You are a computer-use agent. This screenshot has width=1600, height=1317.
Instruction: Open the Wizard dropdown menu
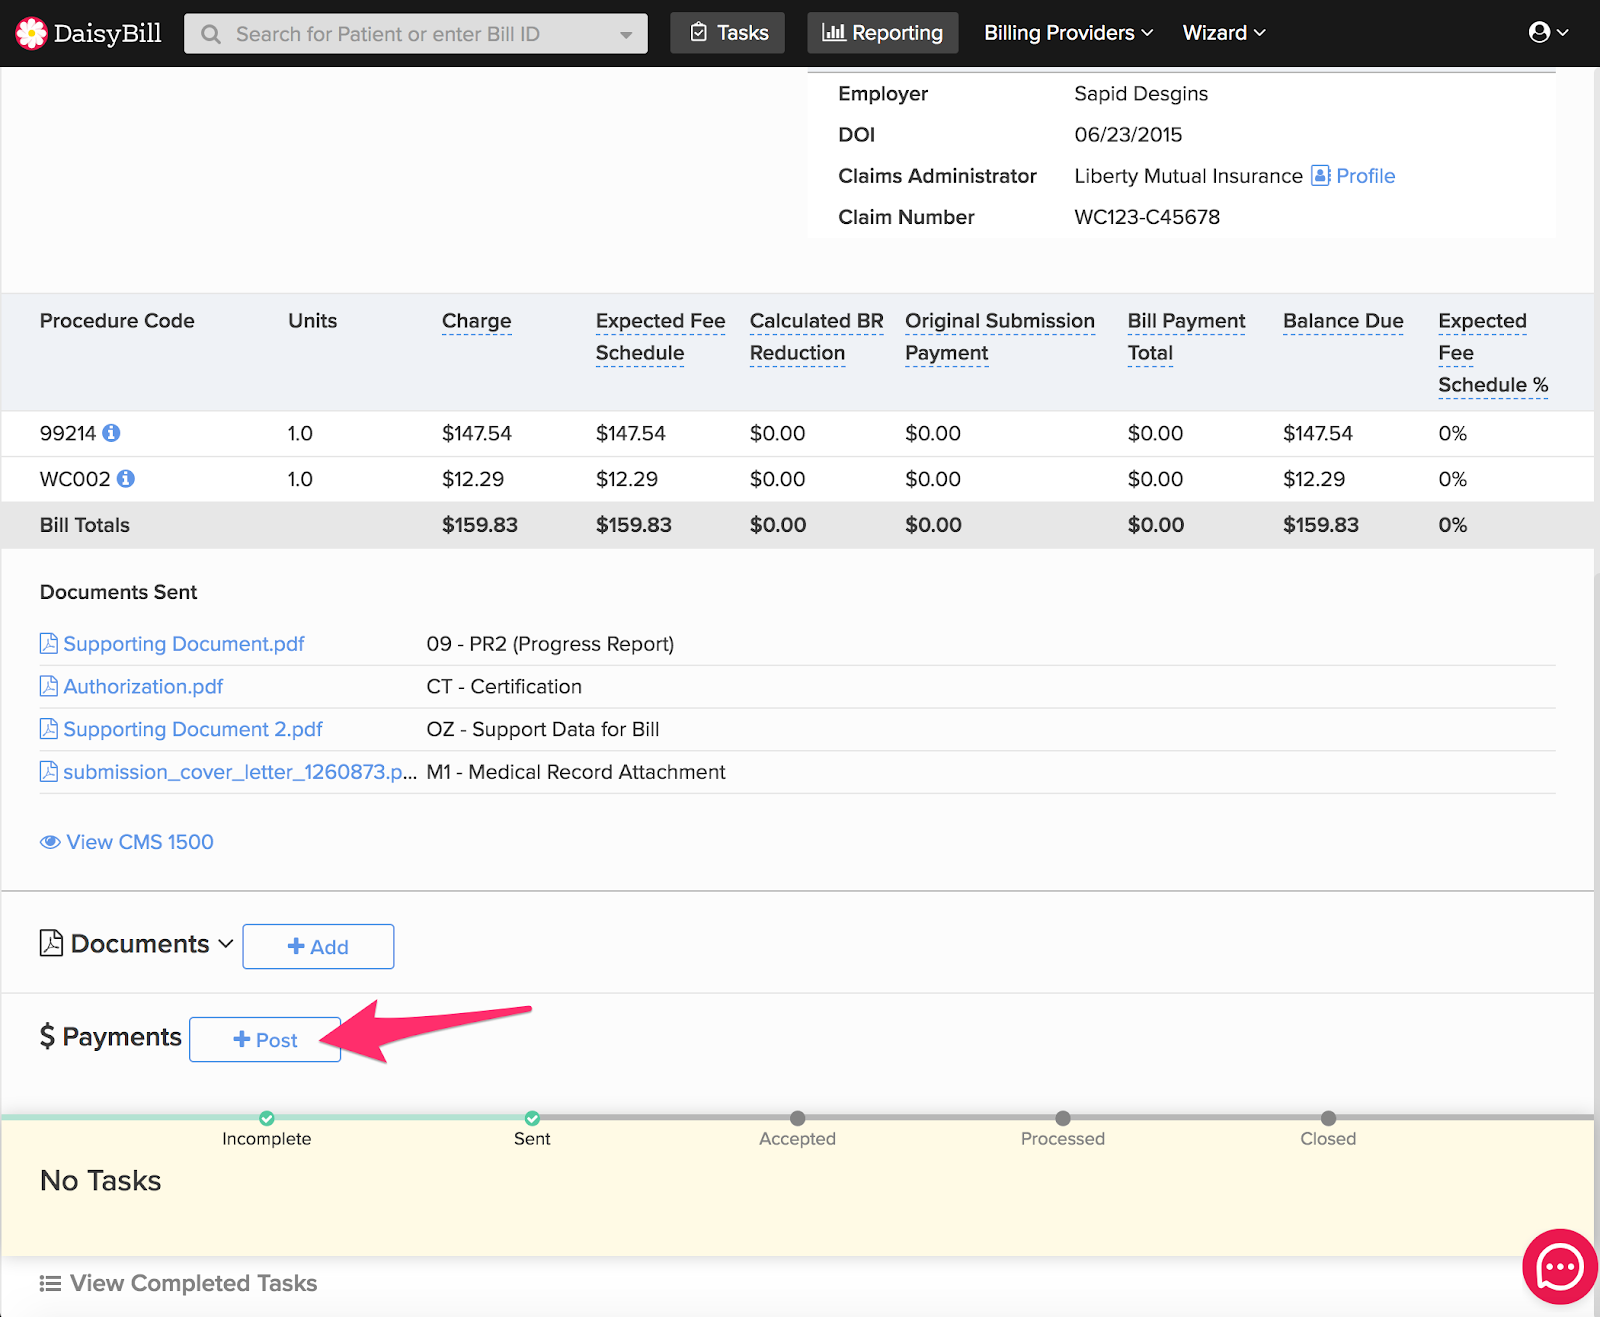[1223, 33]
